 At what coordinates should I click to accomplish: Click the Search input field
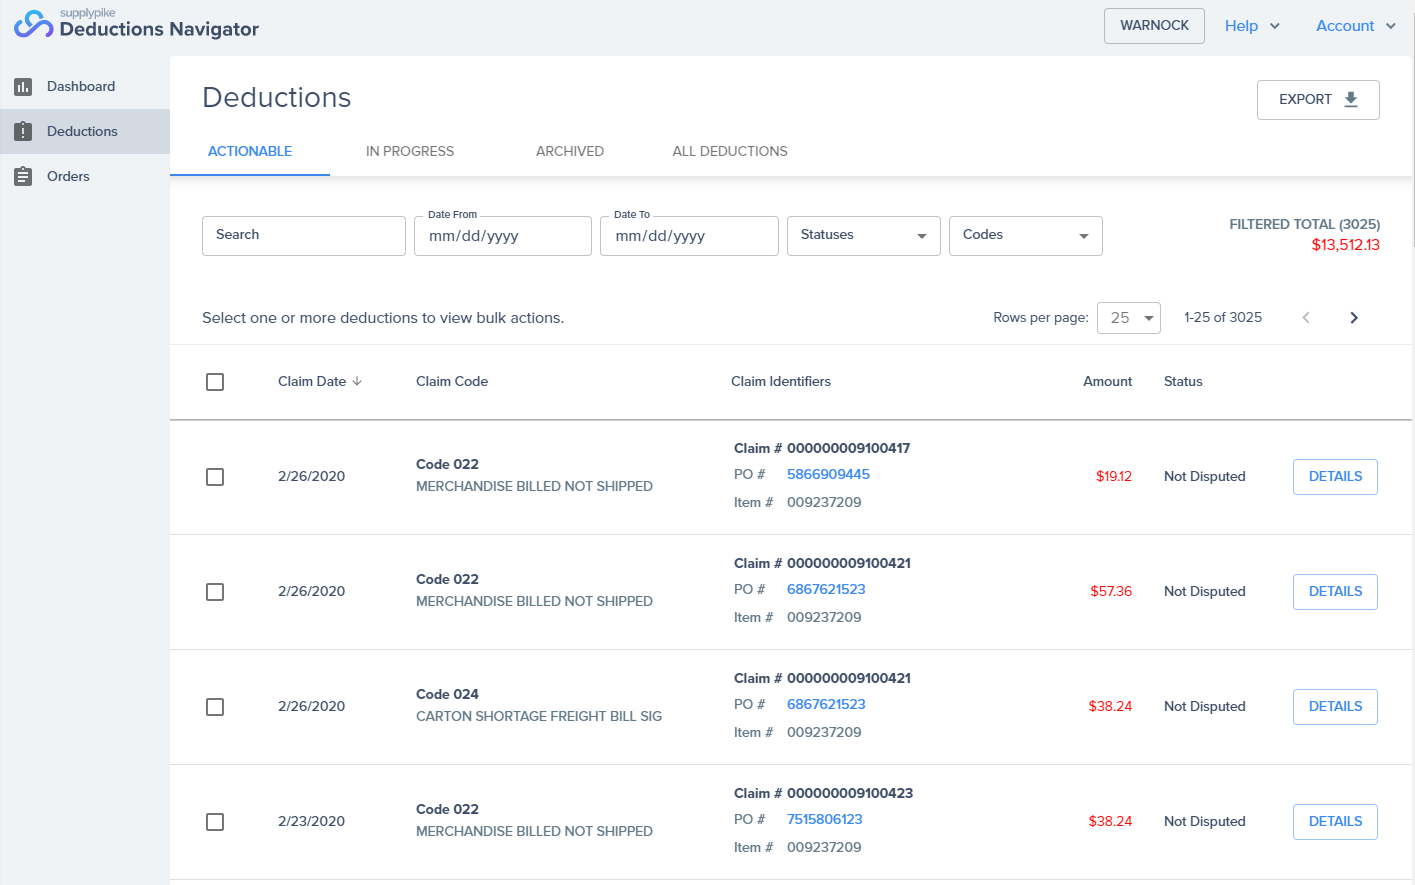304,236
